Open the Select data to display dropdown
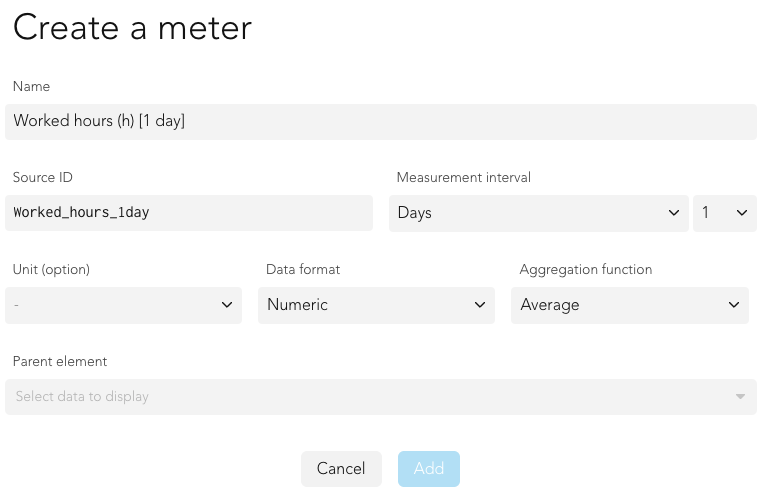Viewport: 769px width, 499px height. [381, 396]
